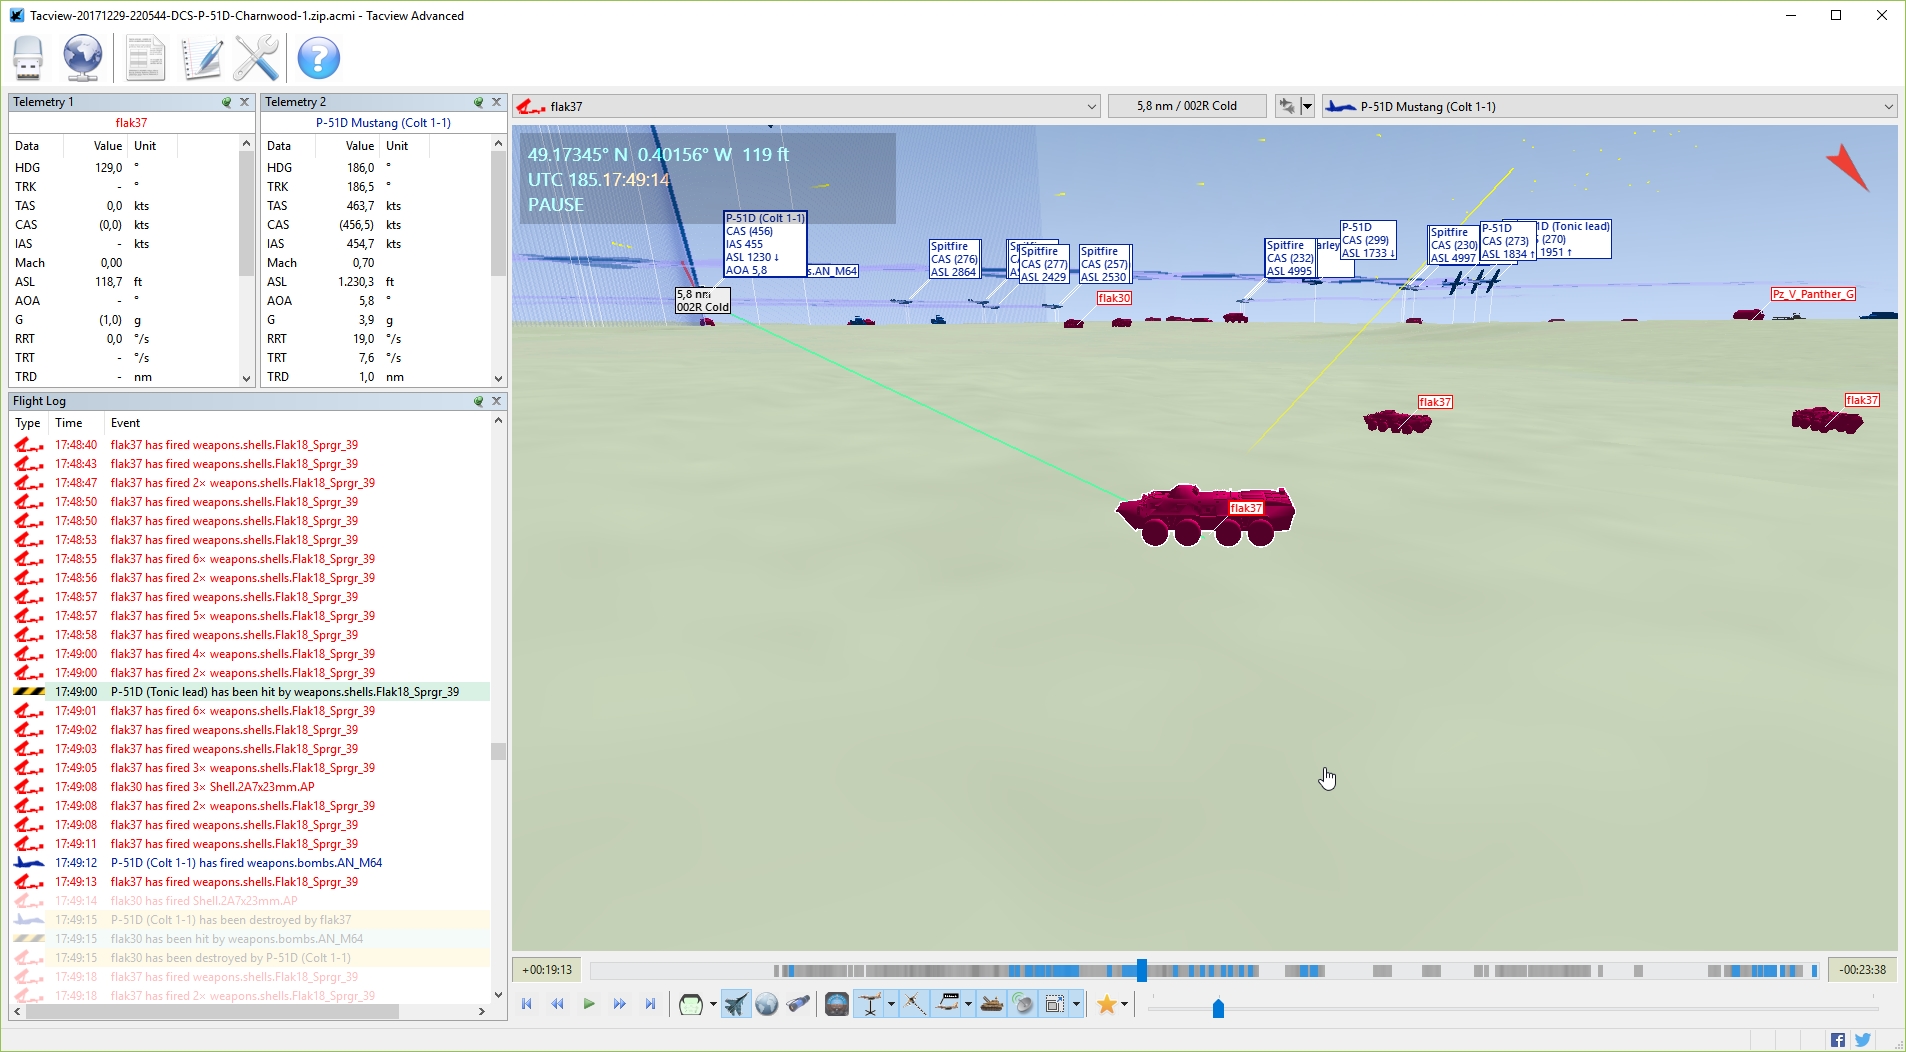Screen dimensions: 1906x1052
Task: Jump to start of recording
Action: pos(527,1004)
